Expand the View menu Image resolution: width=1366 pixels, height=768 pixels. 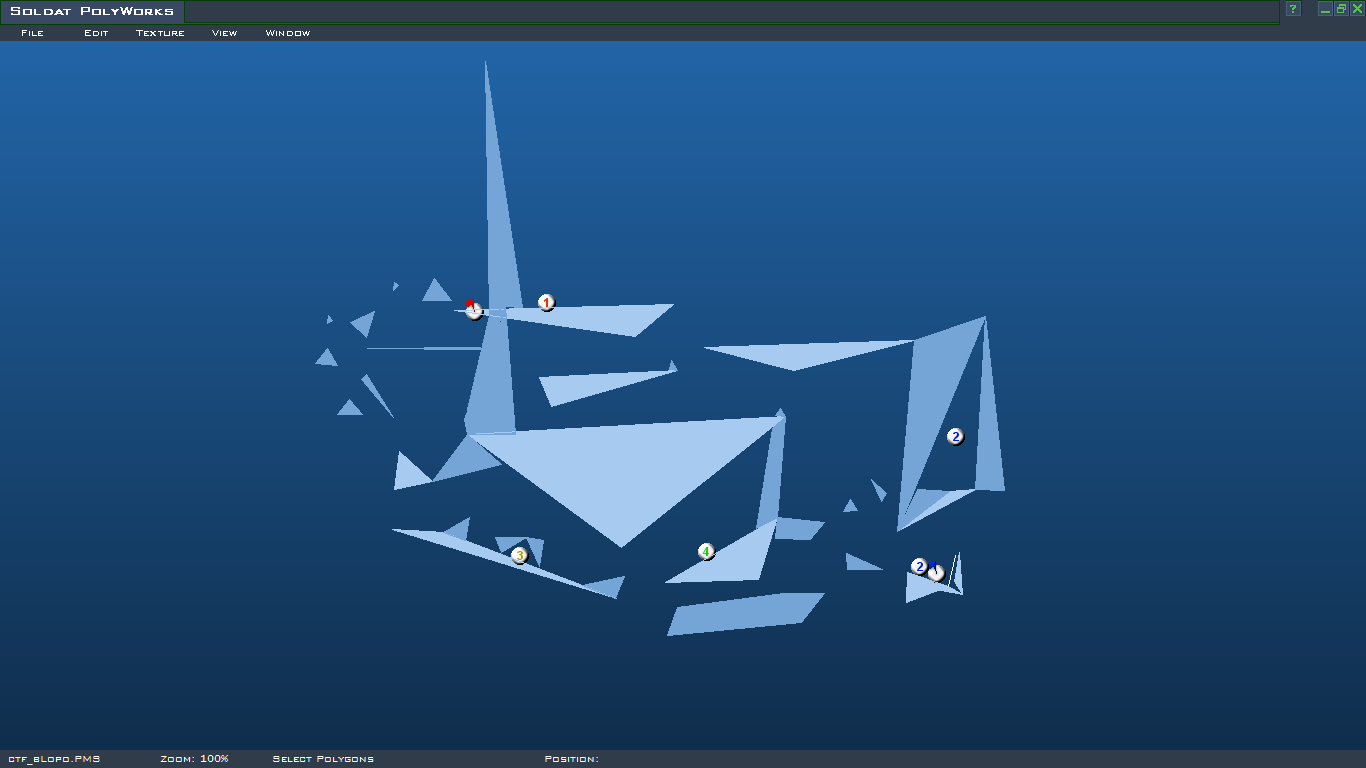pos(224,33)
